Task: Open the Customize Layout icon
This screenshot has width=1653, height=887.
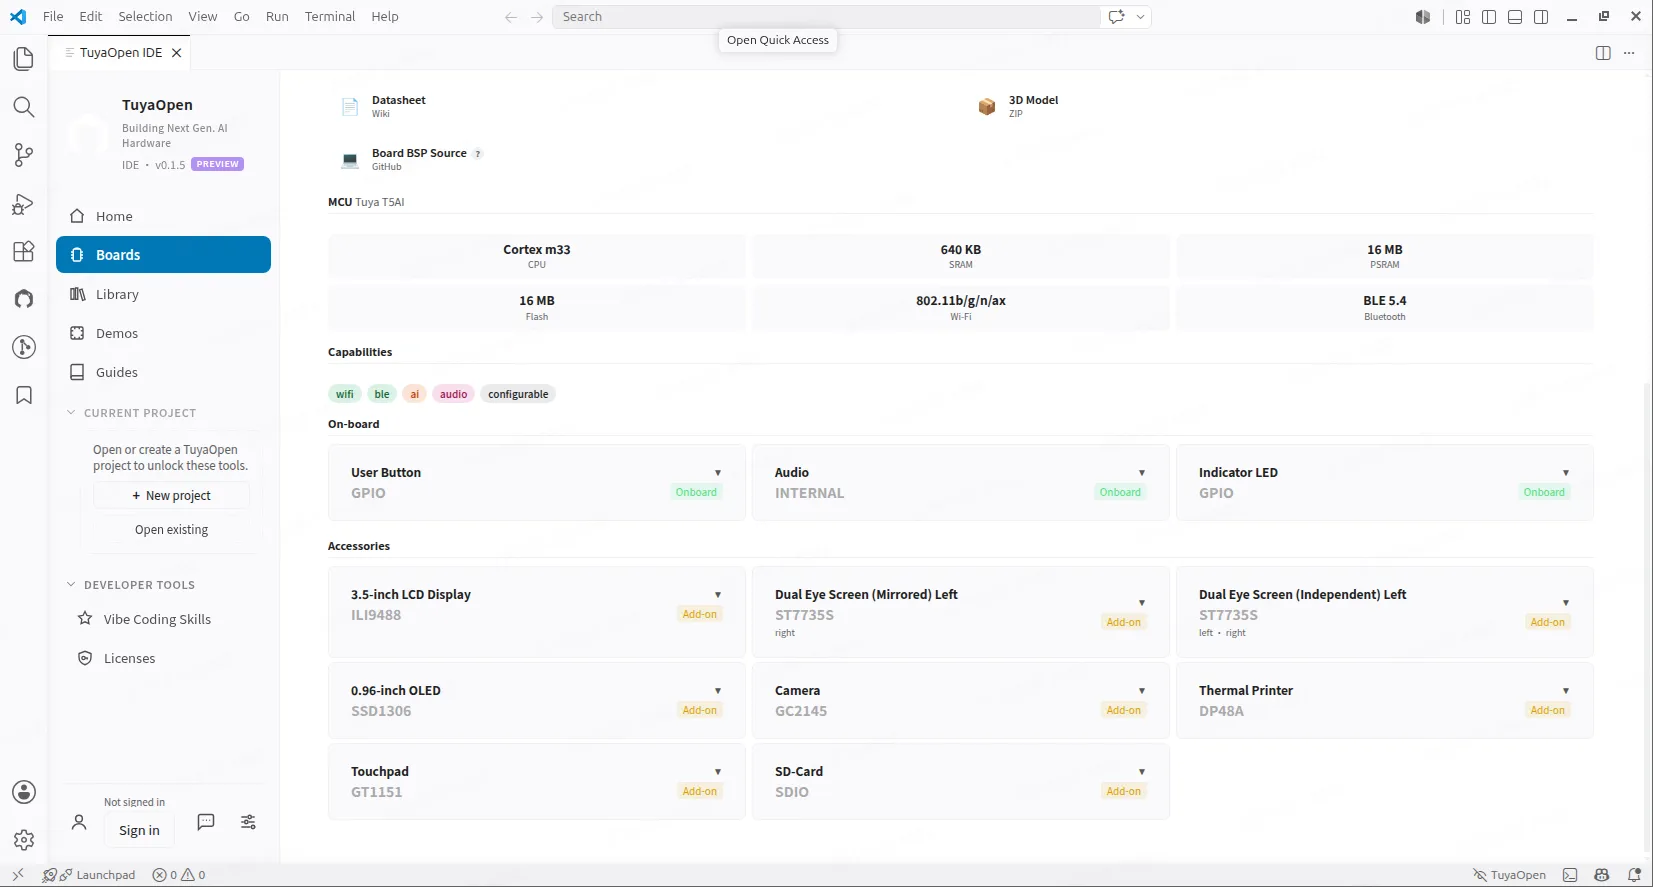Action: point(1463,17)
